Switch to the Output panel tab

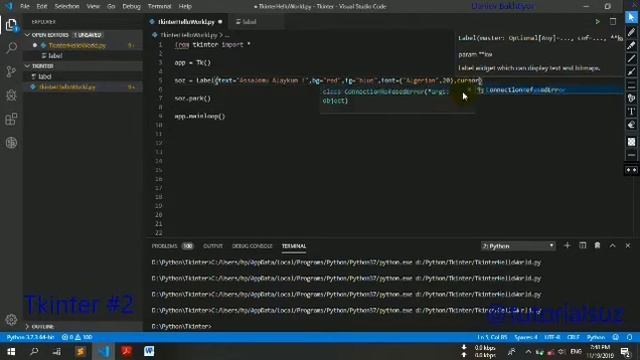(x=213, y=246)
